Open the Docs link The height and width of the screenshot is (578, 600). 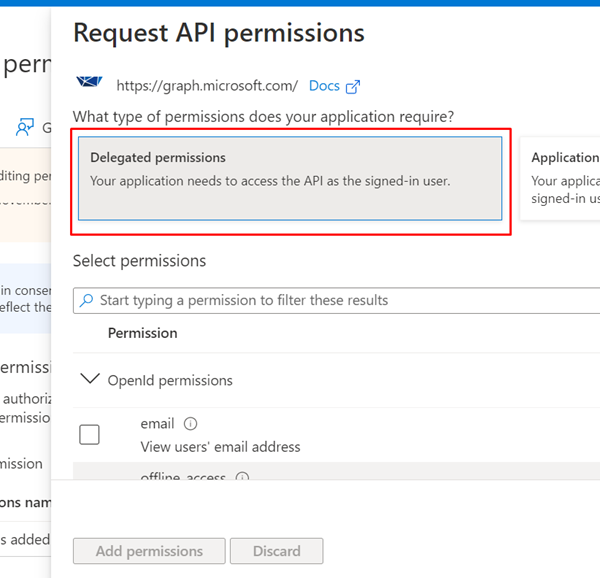(x=324, y=86)
